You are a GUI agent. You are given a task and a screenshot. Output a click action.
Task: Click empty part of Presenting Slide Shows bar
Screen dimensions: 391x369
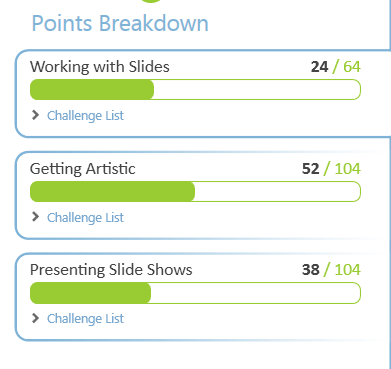(x=256, y=293)
